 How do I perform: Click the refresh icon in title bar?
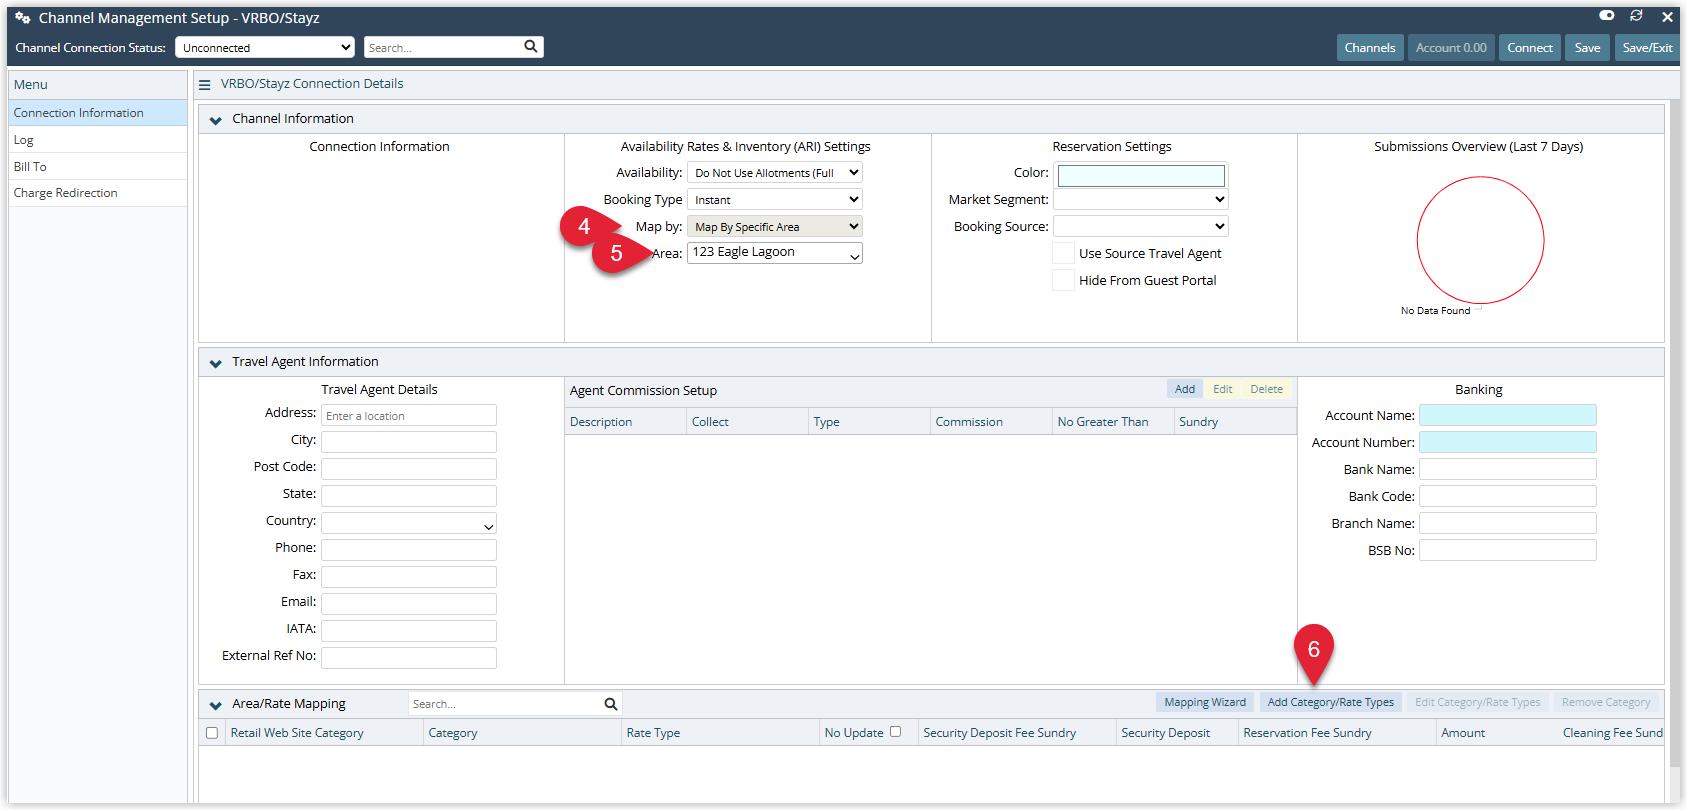1636,16
